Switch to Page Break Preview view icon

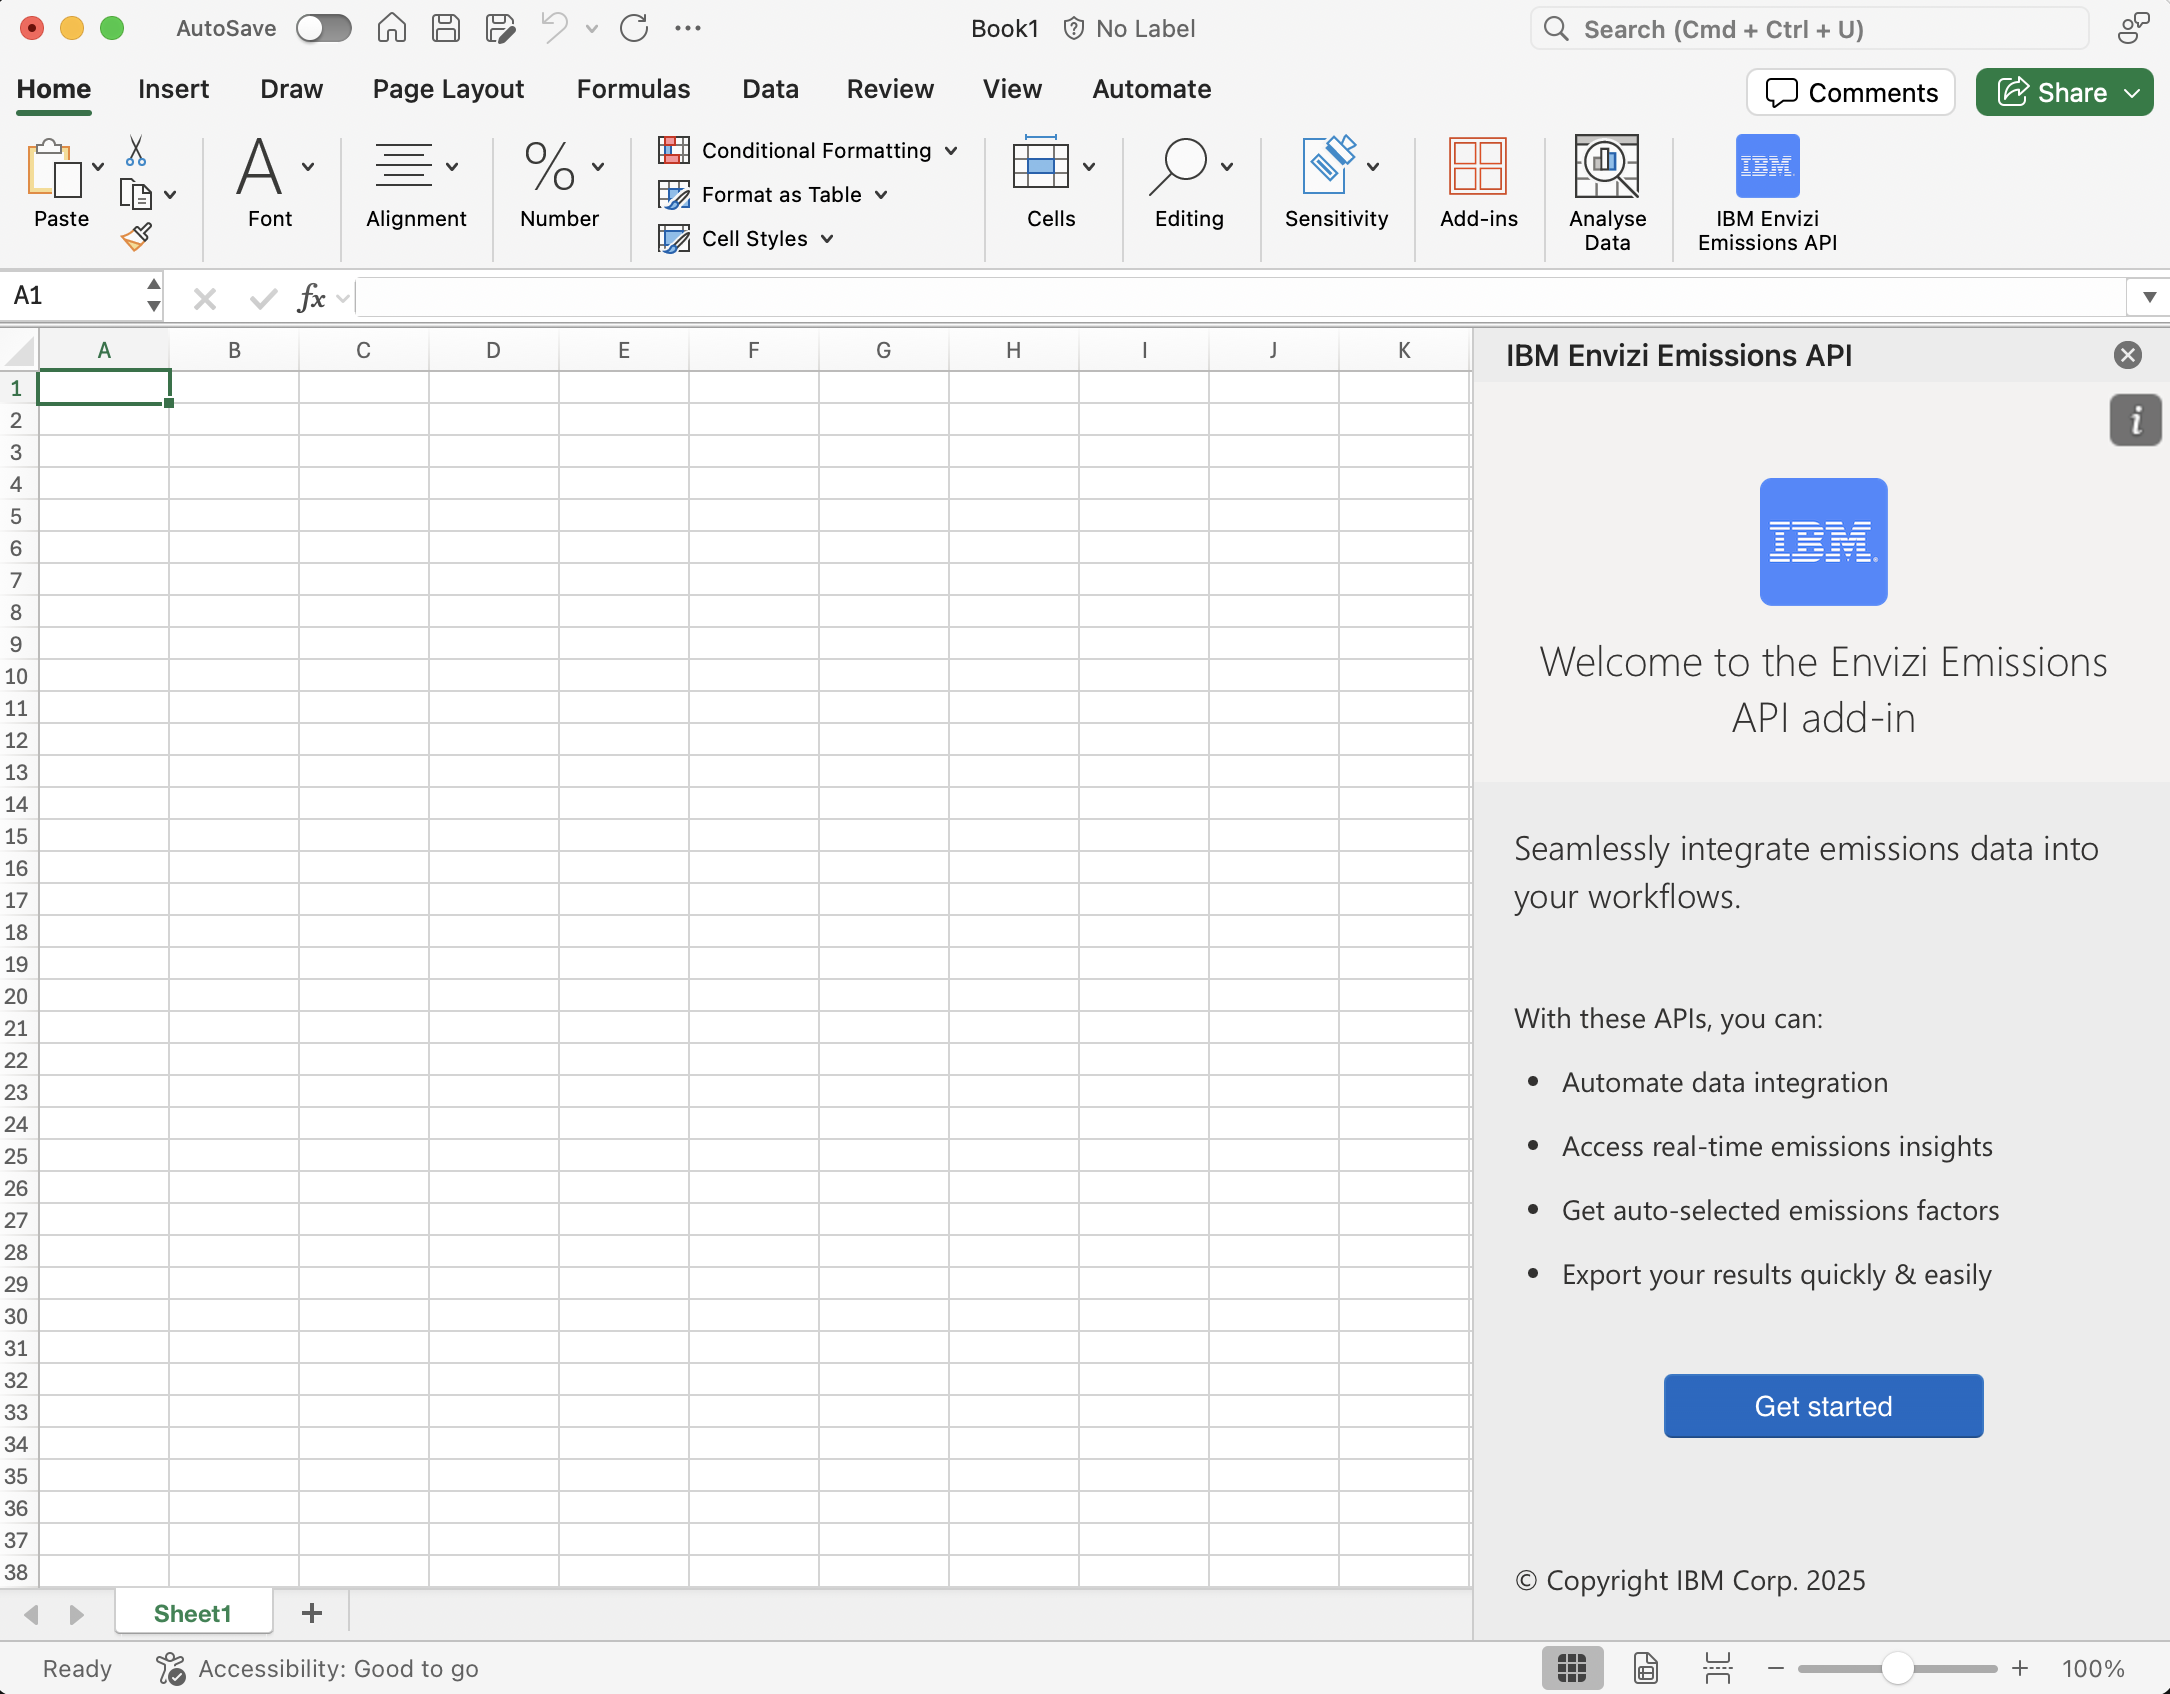click(x=1717, y=1668)
